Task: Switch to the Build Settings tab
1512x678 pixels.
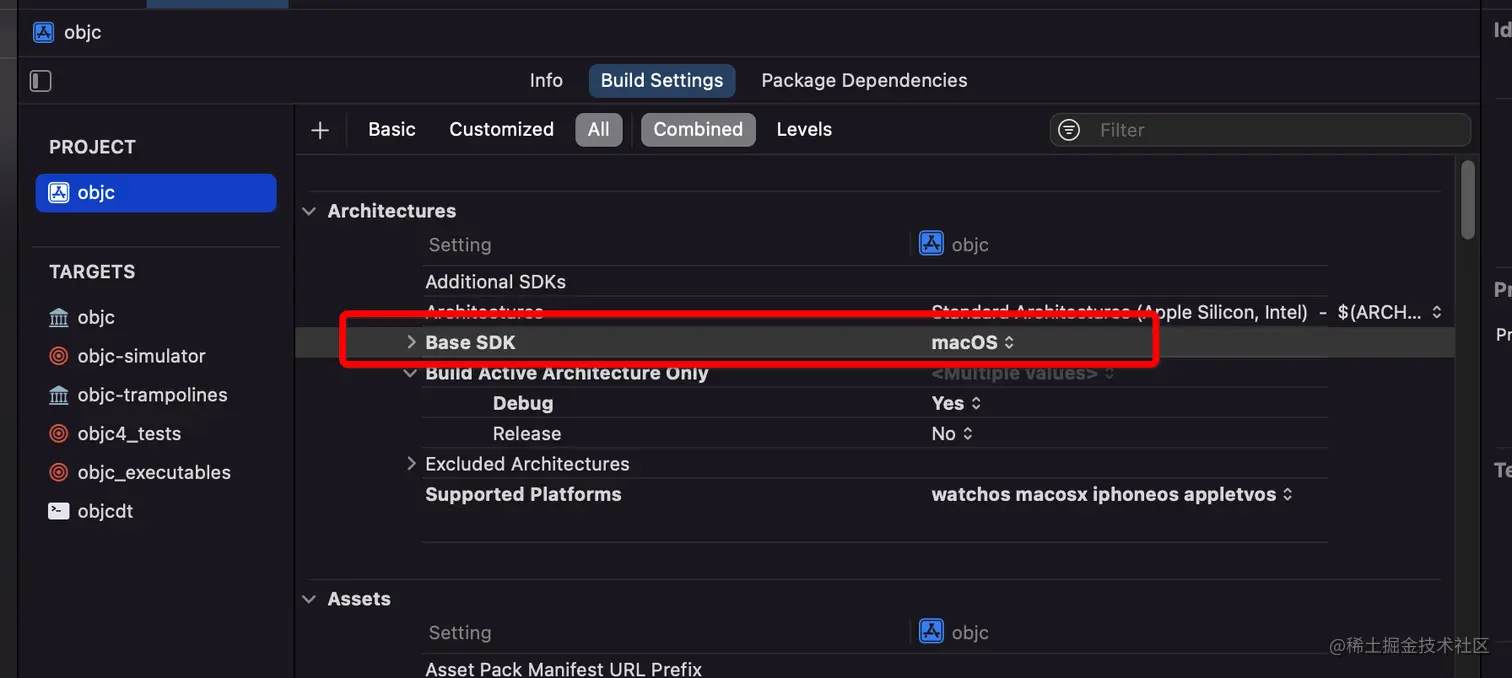Action: coord(662,81)
